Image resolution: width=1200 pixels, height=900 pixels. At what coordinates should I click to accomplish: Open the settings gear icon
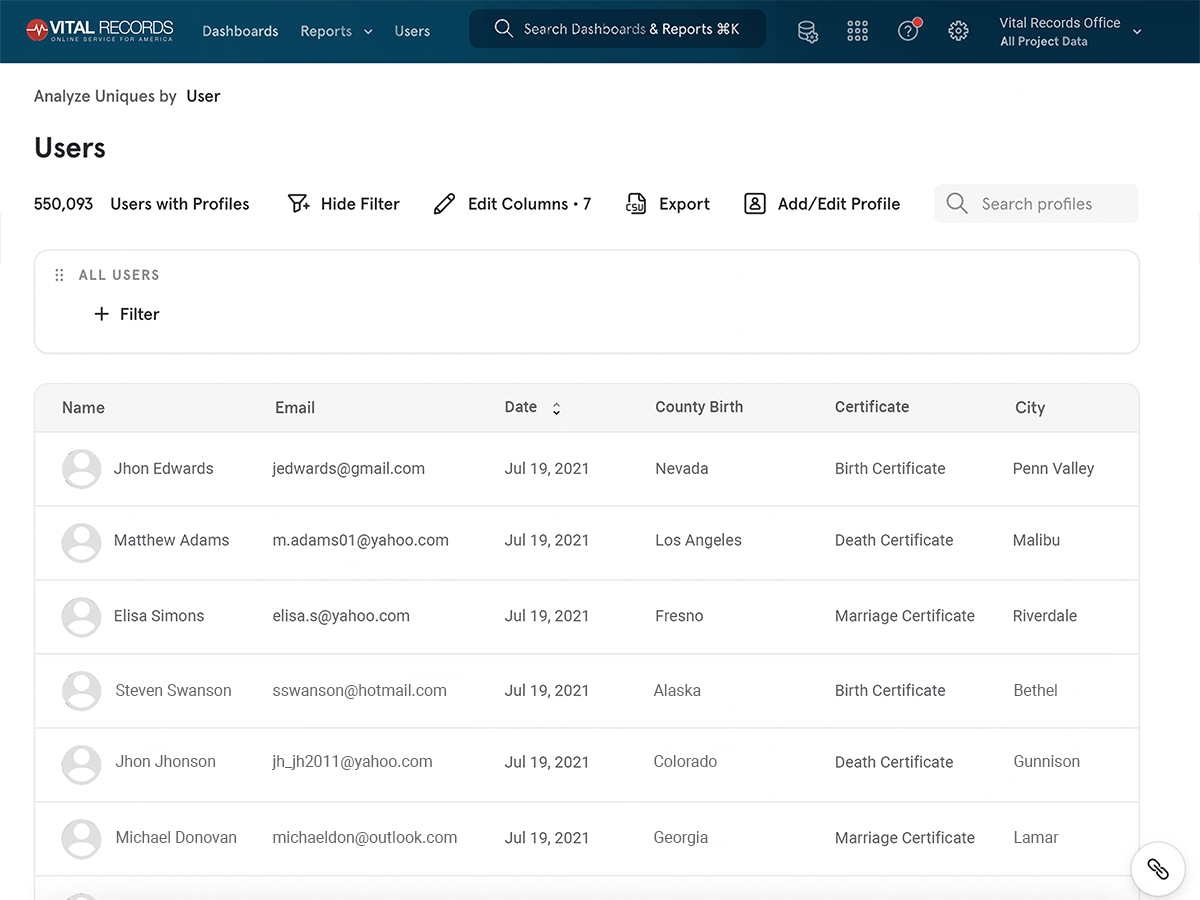pyautogui.click(x=958, y=31)
